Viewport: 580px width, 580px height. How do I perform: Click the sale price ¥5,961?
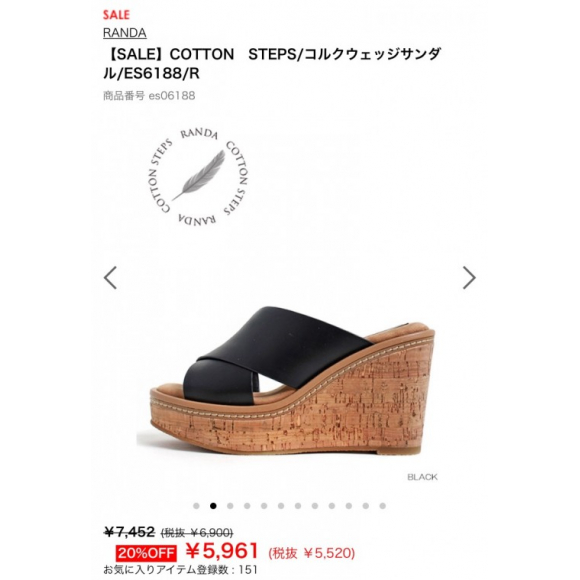pyautogui.click(x=221, y=551)
